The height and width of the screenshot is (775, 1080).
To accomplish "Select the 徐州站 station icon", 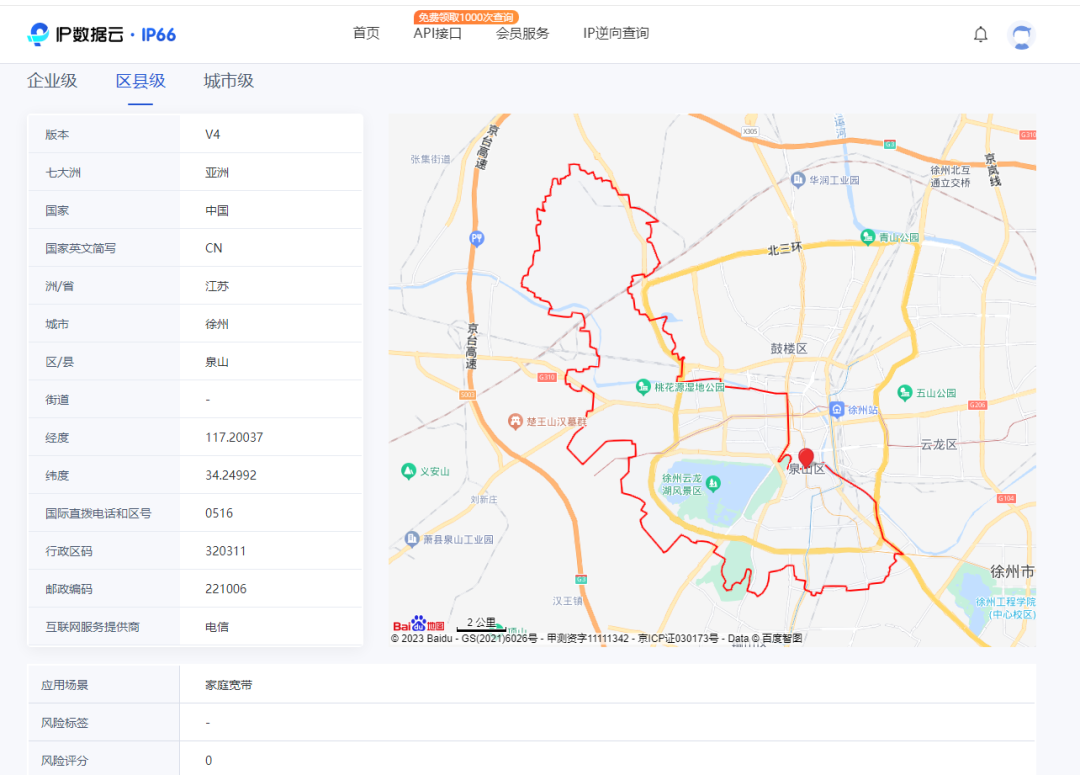I will [836, 409].
